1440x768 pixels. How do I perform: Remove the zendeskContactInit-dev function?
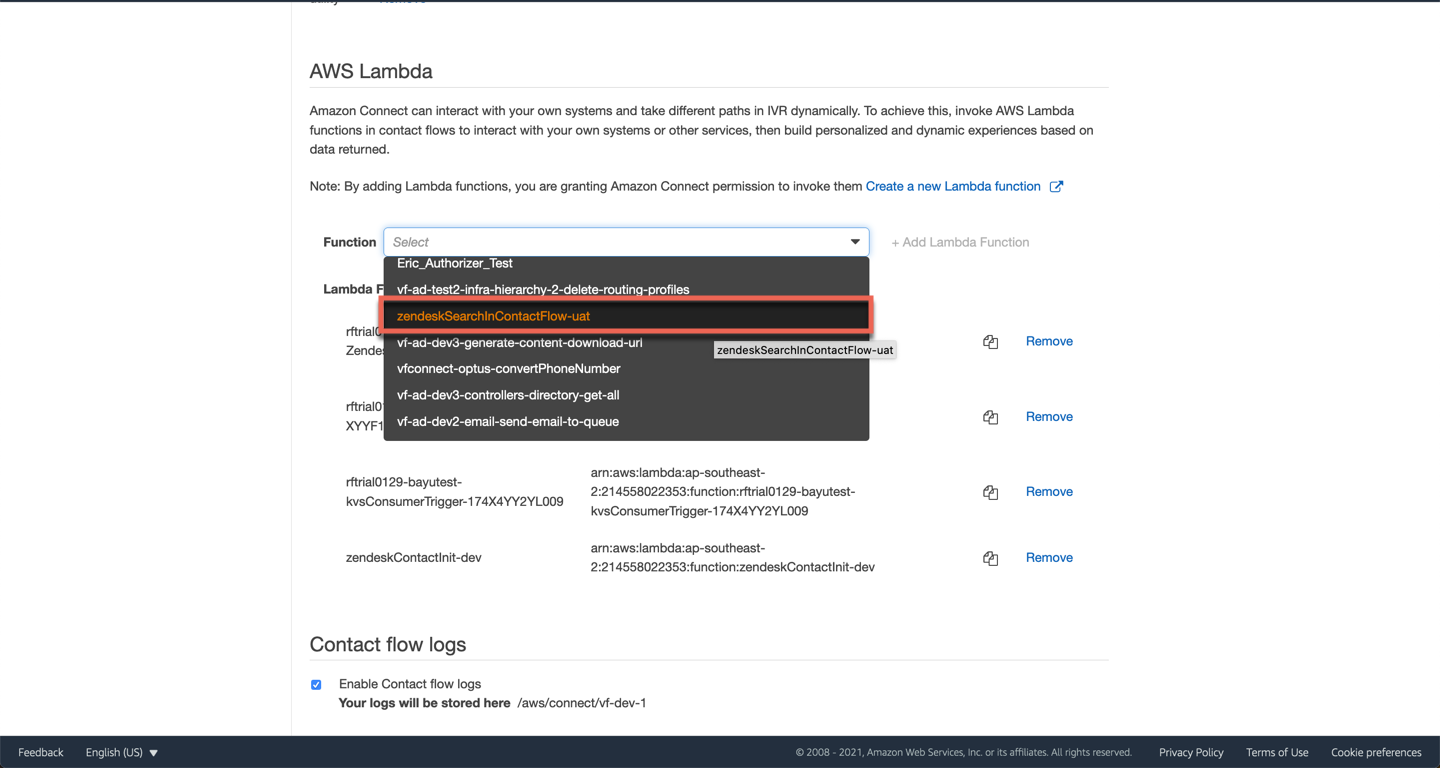1049,558
